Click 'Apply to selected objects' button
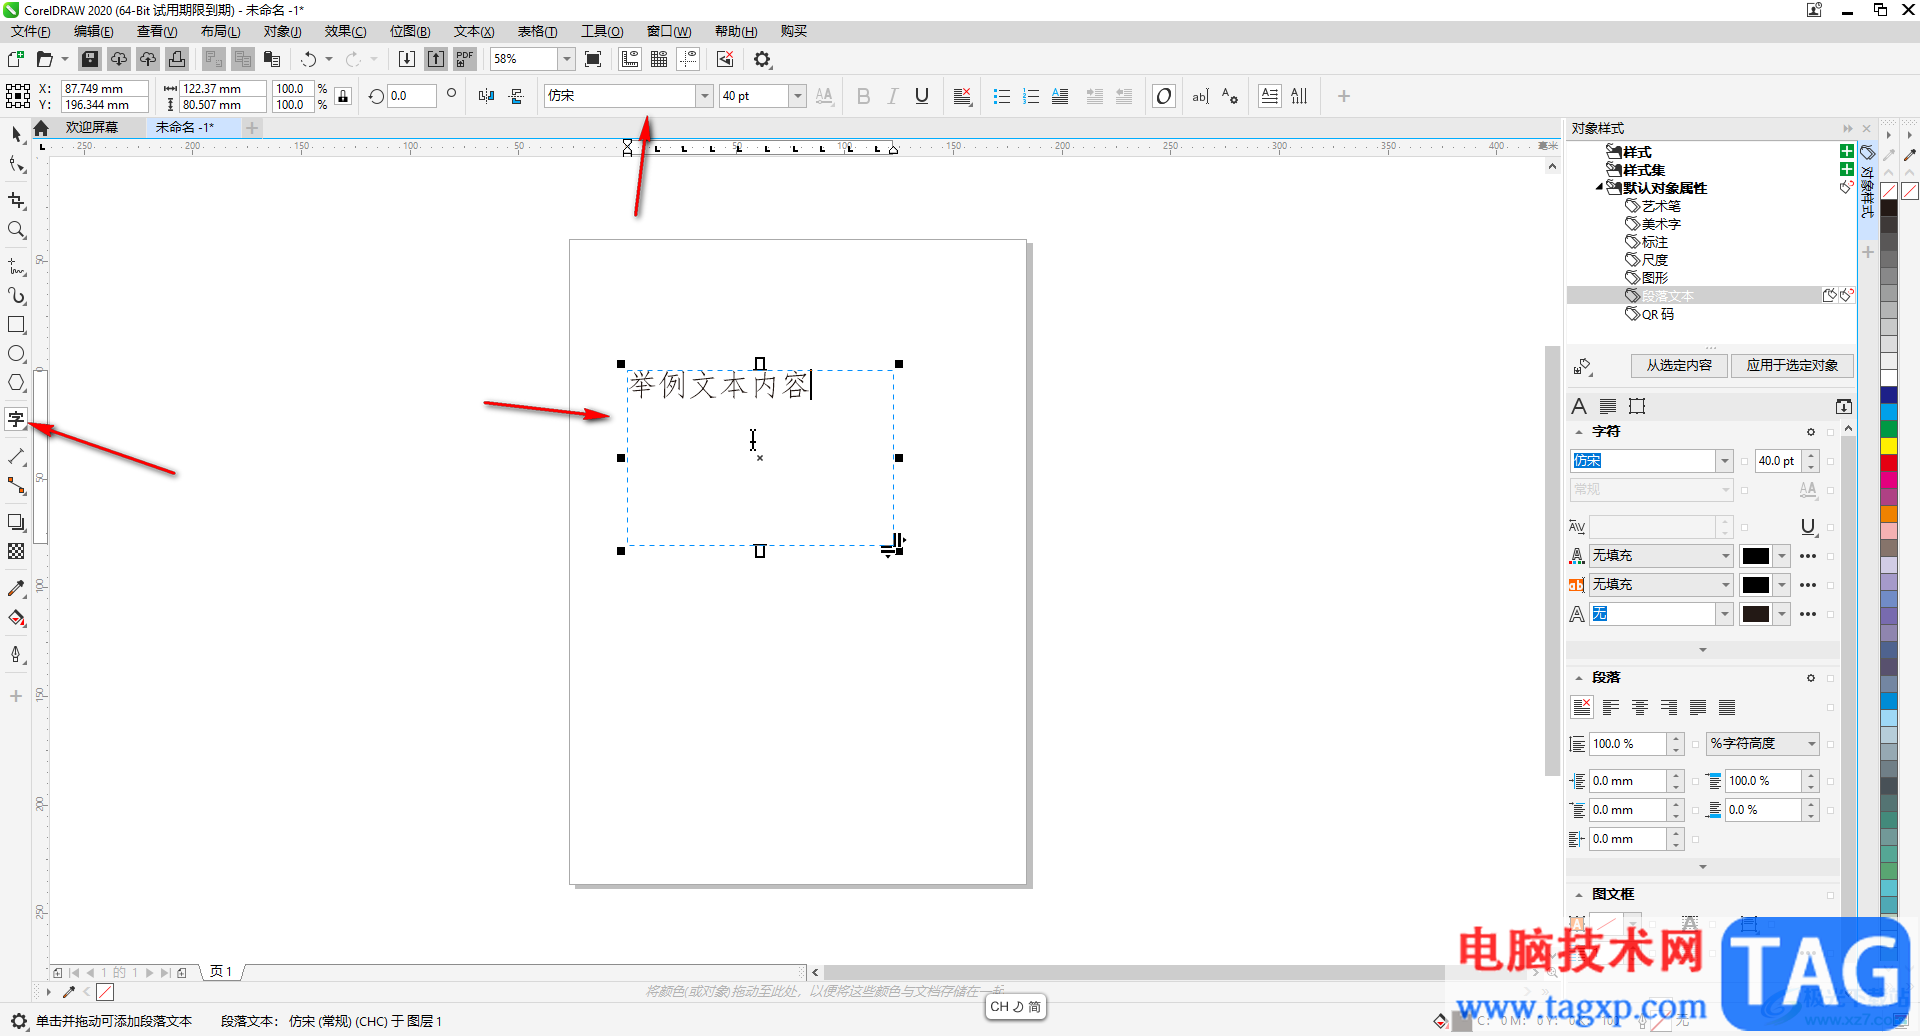The height and width of the screenshot is (1036, 1920). [1792, 366]
